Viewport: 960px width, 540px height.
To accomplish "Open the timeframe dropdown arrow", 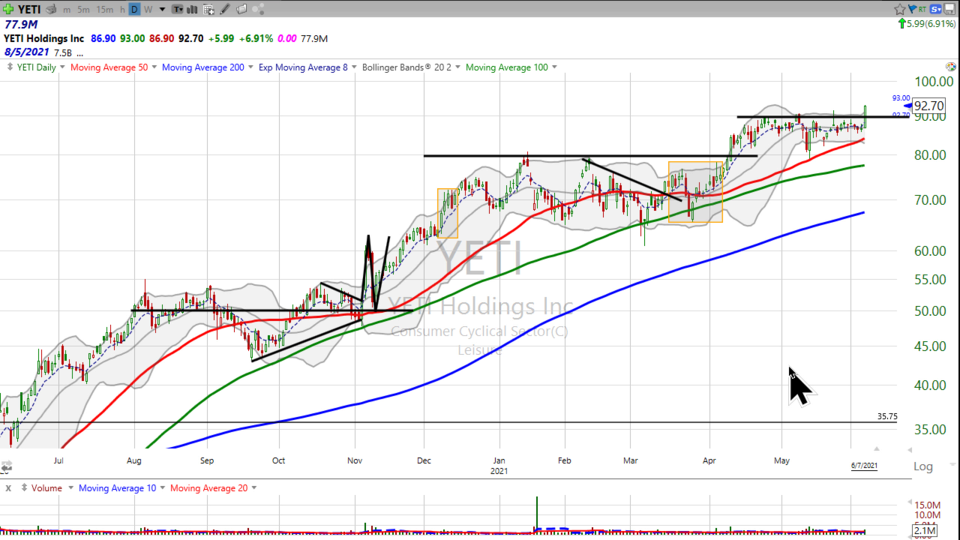I will tap(162, 9).
